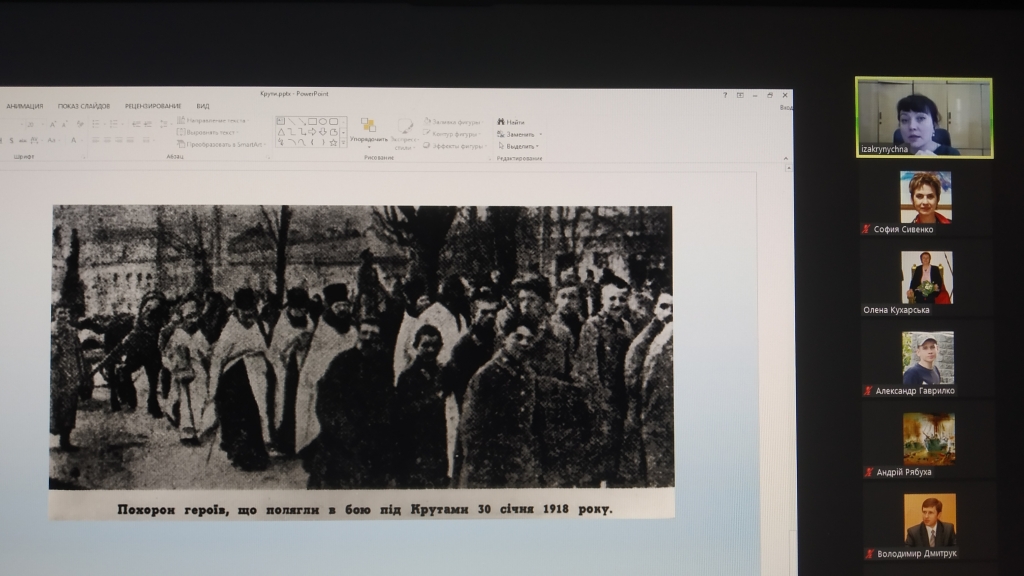
Task: Open the Упорядочить arrange menu
Action: (368, 131)
